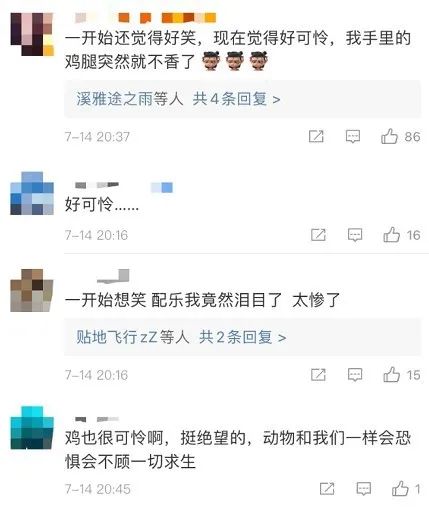Open user 溪雅途之雨 profile link

tap(114, 99)
